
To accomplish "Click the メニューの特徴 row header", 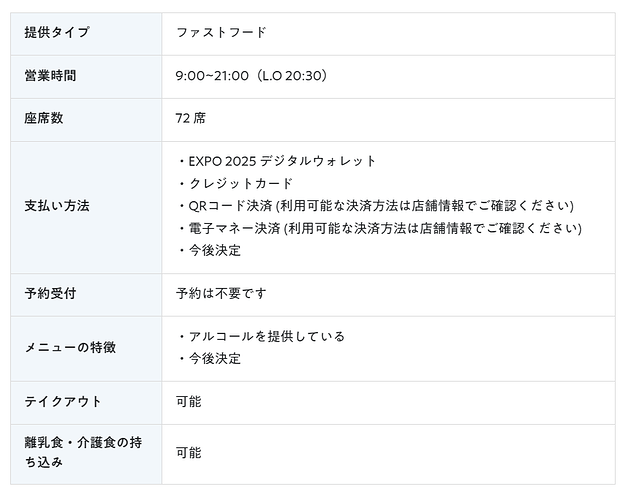I will [x=70, y=348].
